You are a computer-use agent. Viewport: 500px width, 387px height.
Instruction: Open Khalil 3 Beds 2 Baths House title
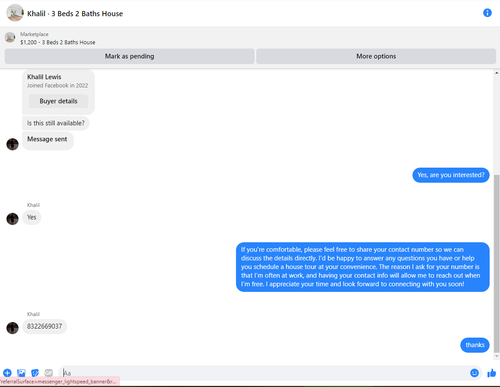point(75,14)
